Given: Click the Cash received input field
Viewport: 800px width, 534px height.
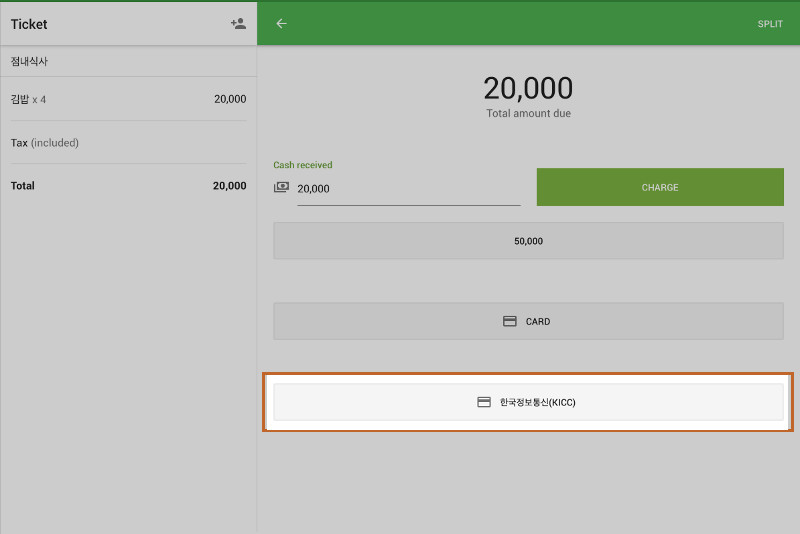Looking at the screenshot, I should [409, 189].
